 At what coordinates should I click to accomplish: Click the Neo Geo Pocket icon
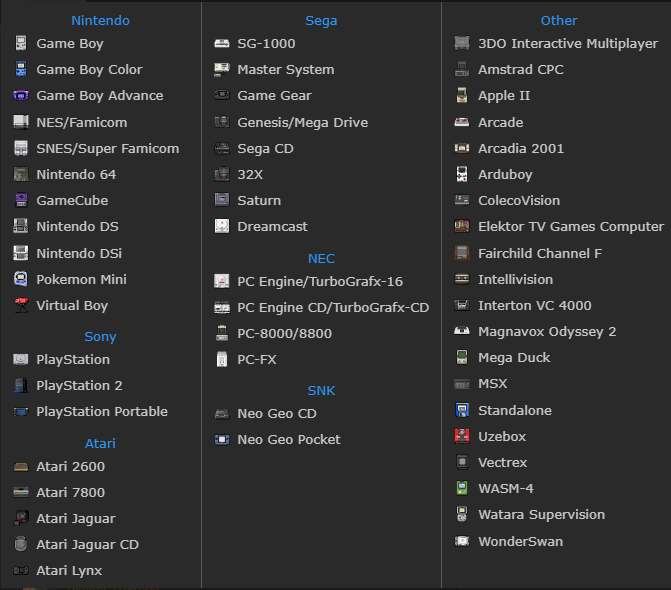[x=222, y=439]
